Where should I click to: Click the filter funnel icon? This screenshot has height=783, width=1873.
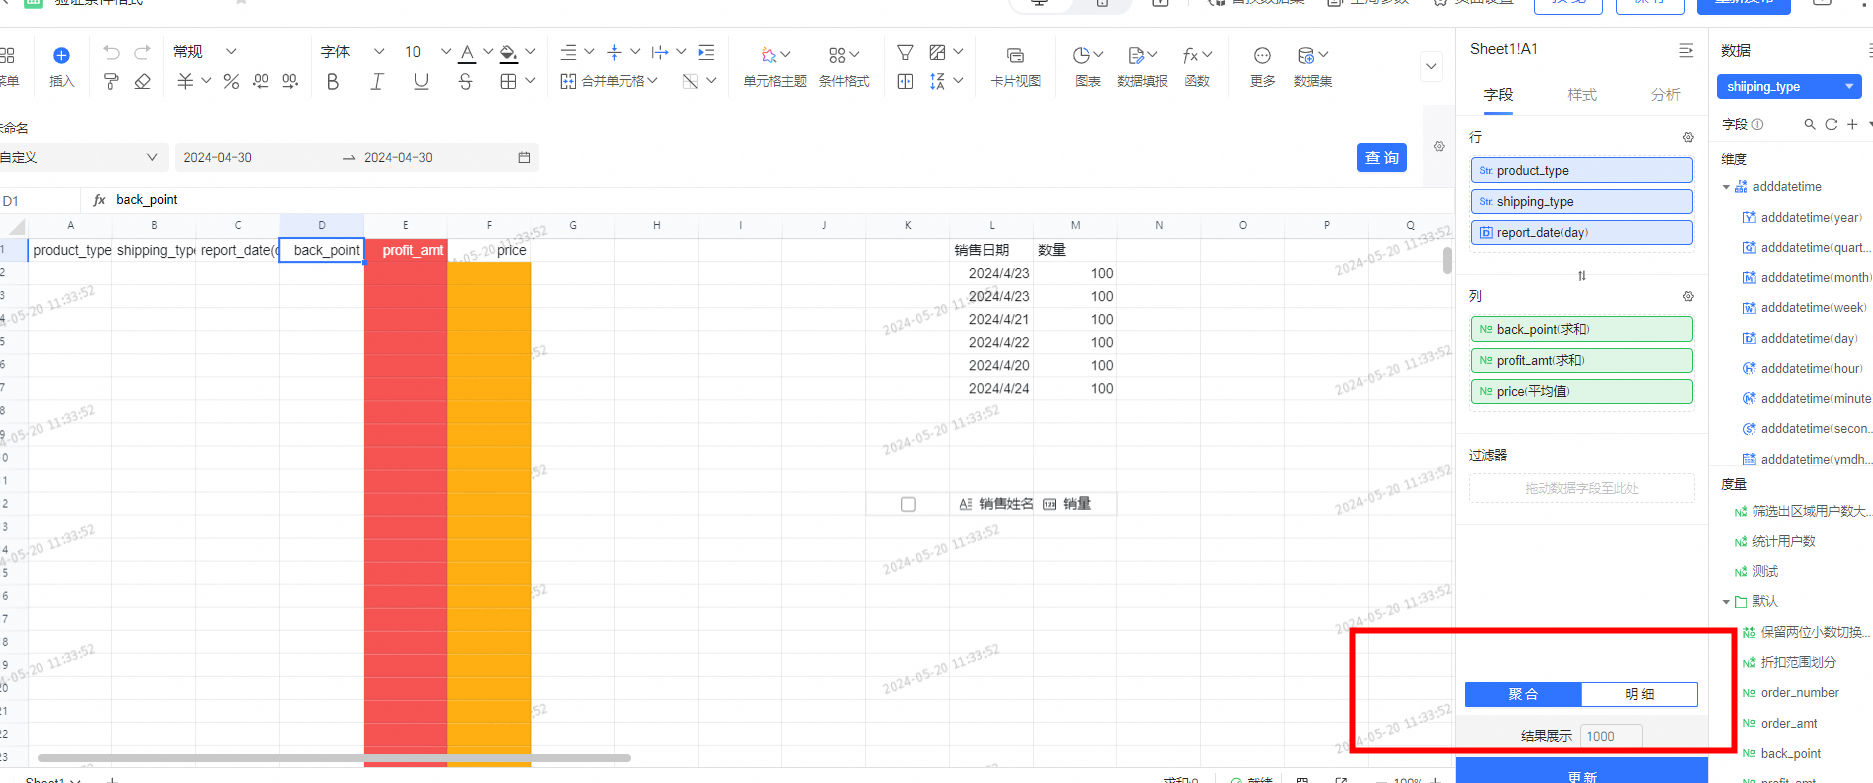point(905,52)
